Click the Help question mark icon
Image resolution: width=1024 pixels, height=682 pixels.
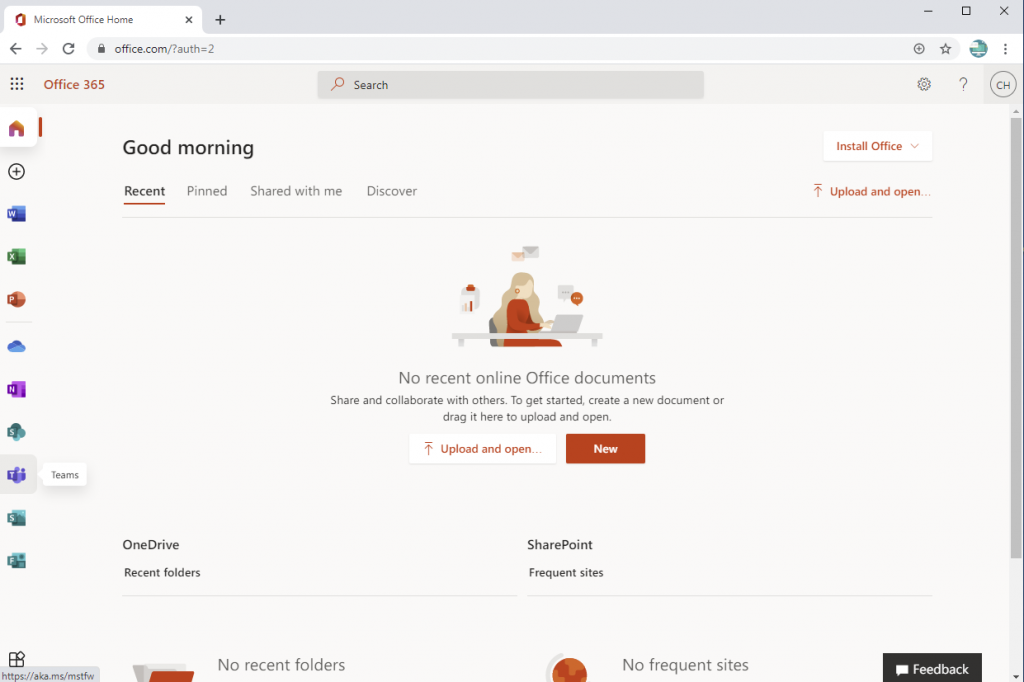[963, 85]
